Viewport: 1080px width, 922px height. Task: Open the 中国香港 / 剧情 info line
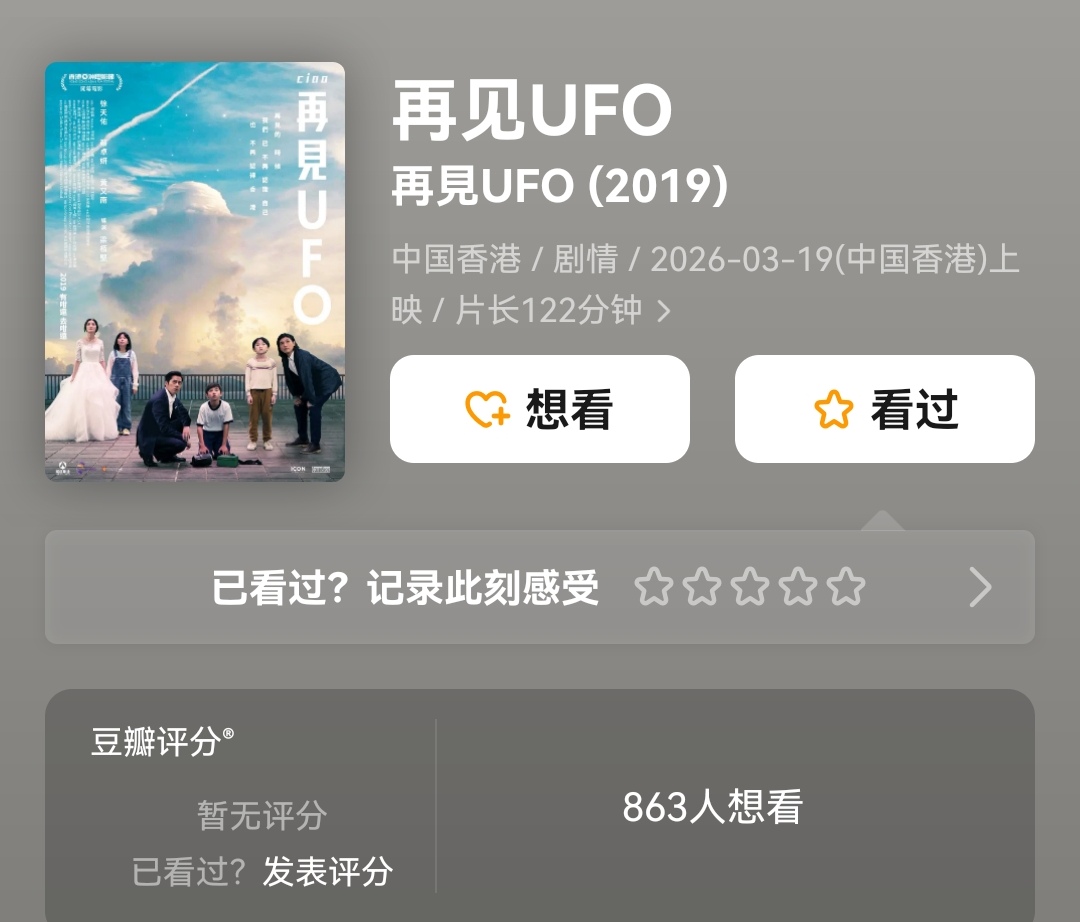[x=704, y=260]
